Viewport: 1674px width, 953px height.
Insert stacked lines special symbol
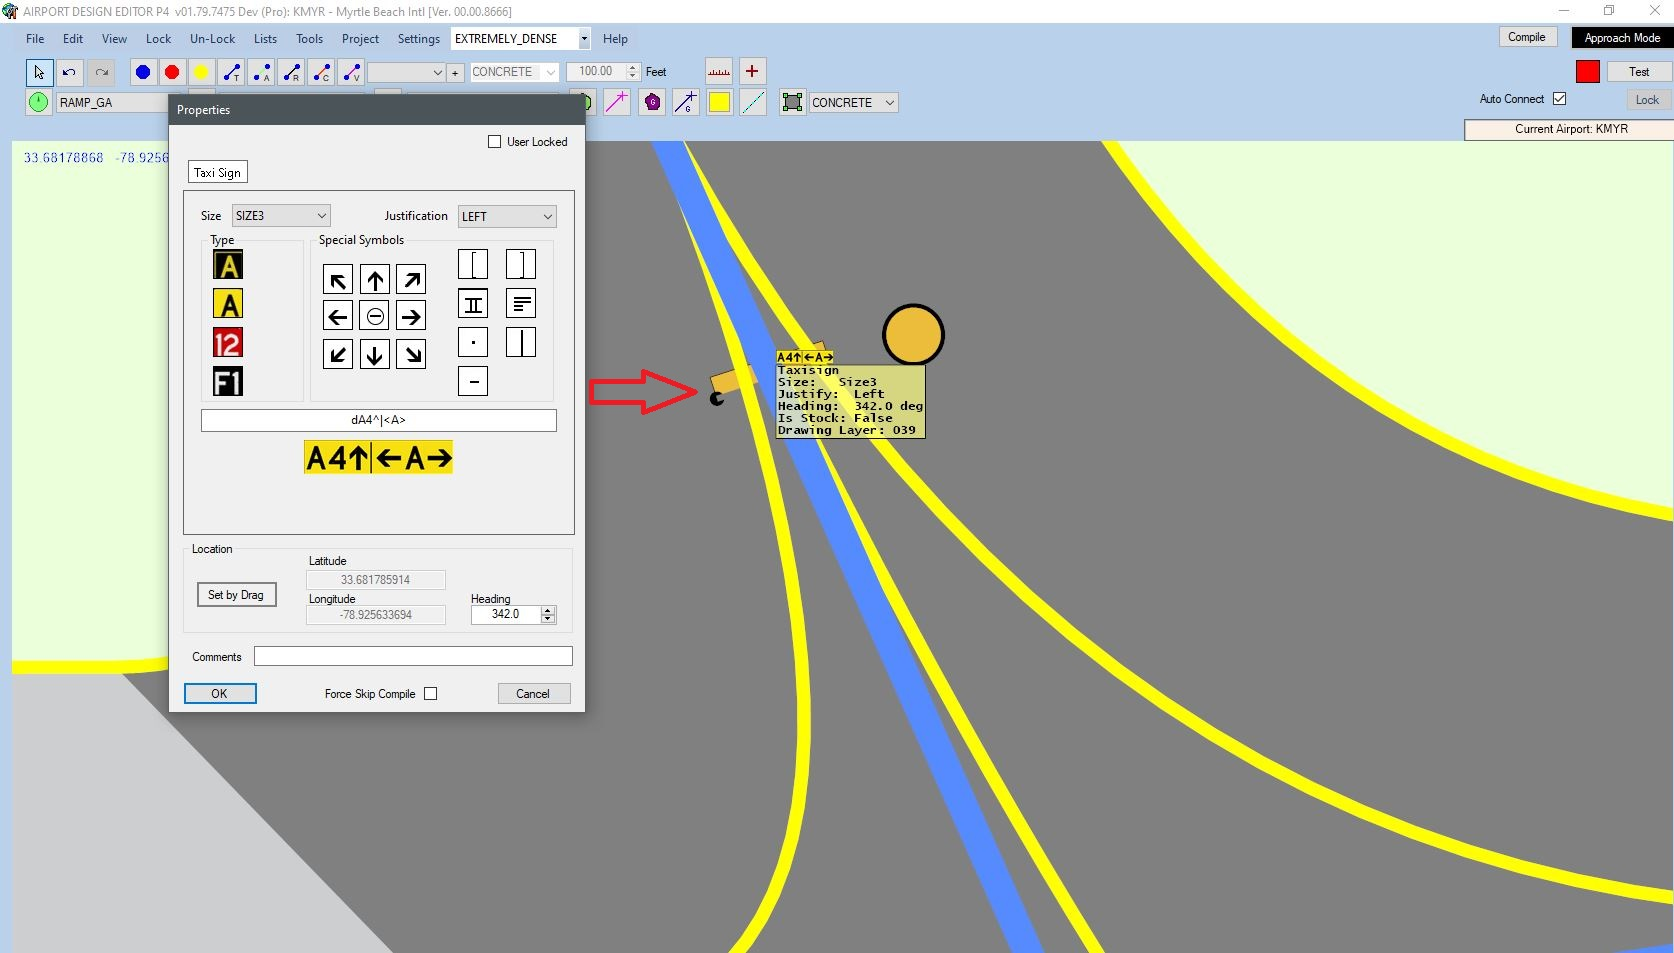point(521,303)
